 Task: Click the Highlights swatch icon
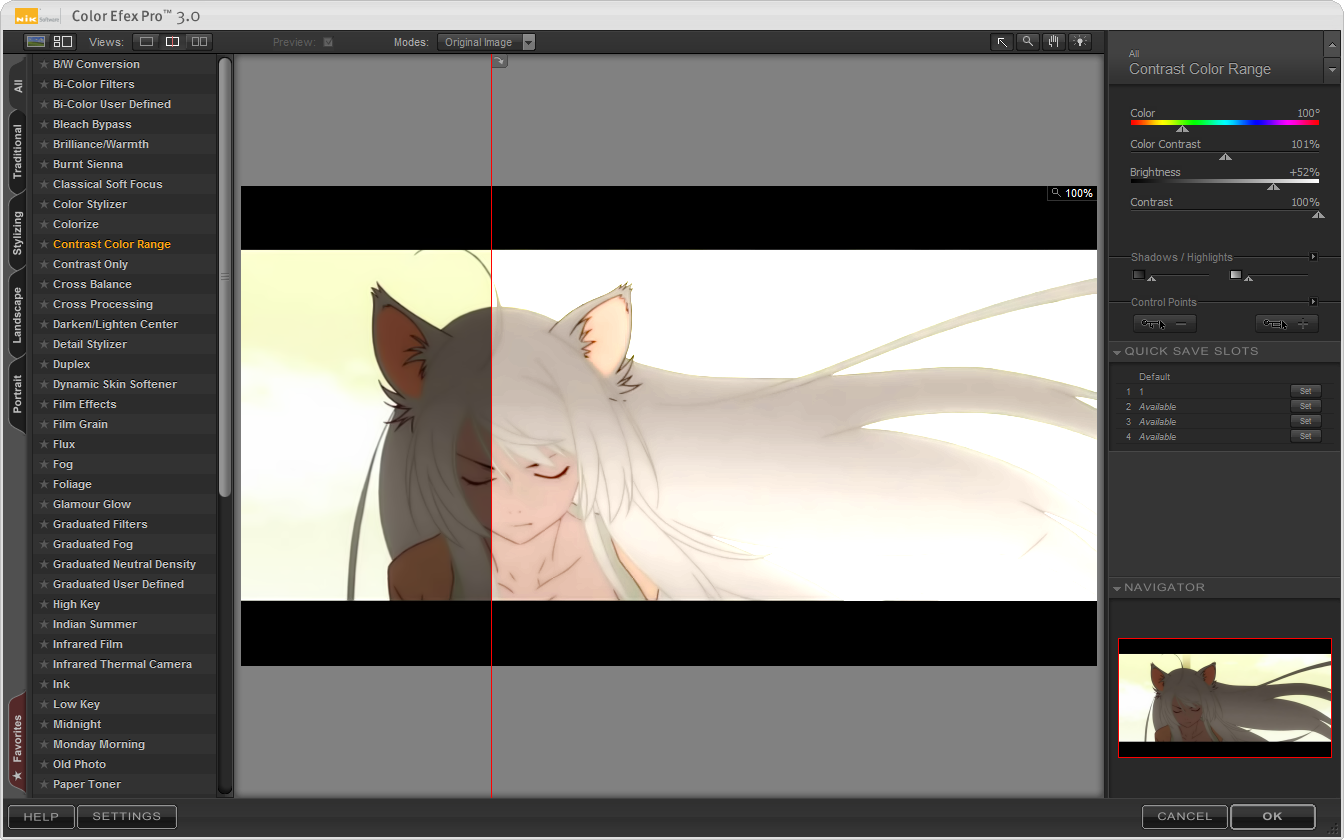point(1236,275)
